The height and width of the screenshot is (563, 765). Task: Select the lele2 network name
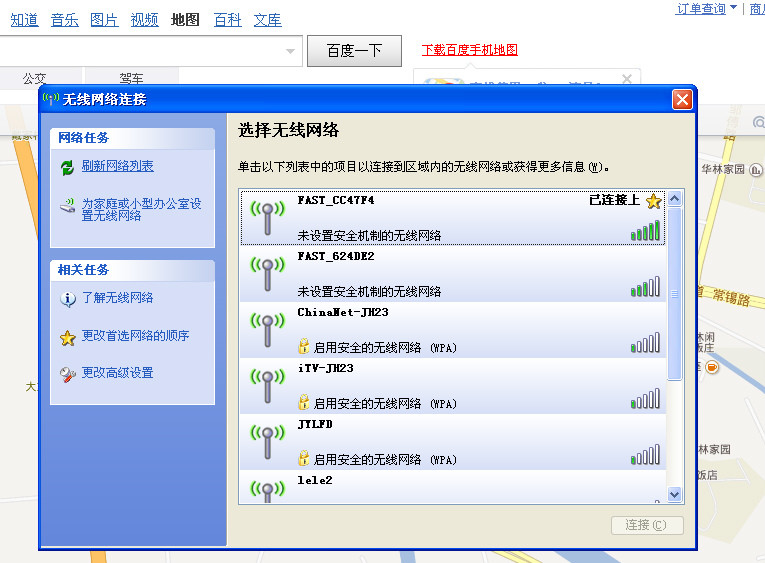[315, 481]
